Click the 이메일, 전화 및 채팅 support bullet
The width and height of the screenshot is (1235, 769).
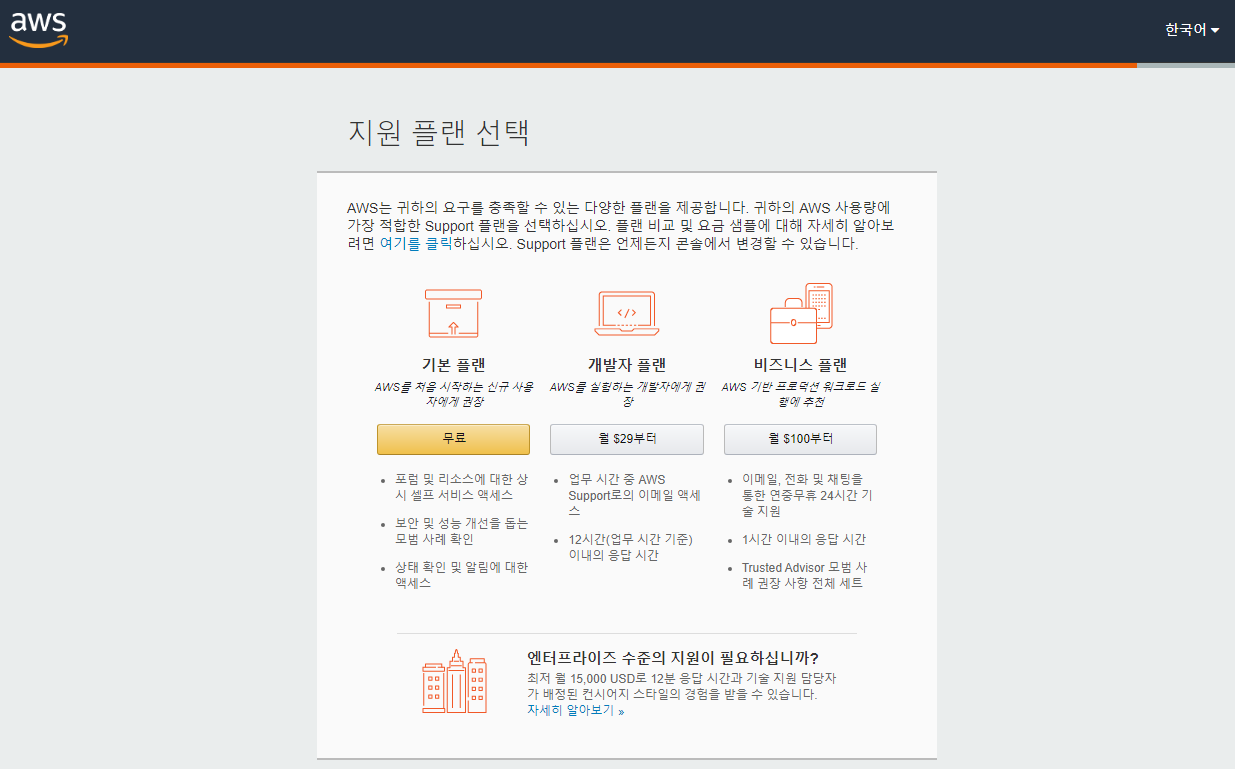(807, 495)
